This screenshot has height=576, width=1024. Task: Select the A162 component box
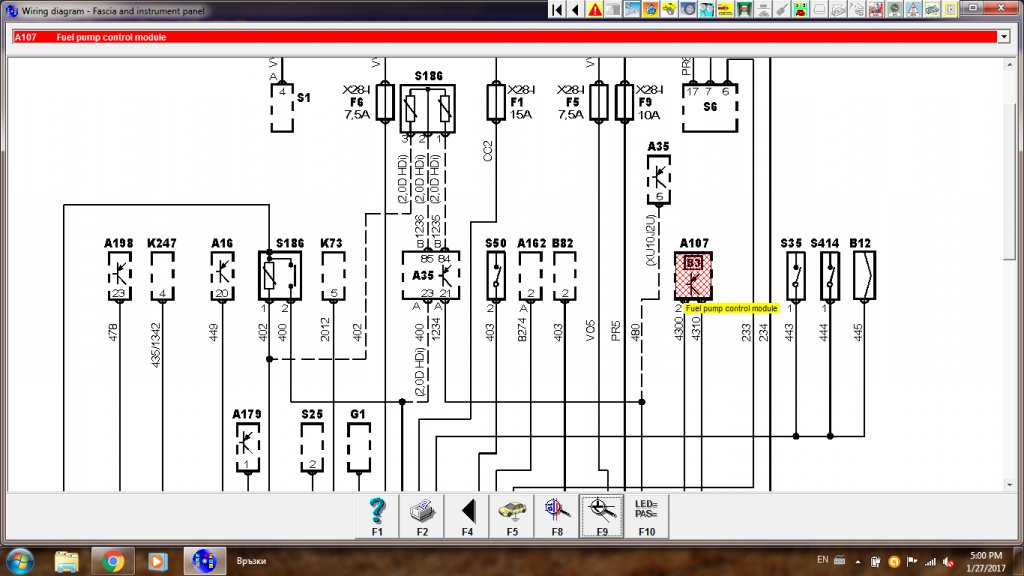click(530, 276)
